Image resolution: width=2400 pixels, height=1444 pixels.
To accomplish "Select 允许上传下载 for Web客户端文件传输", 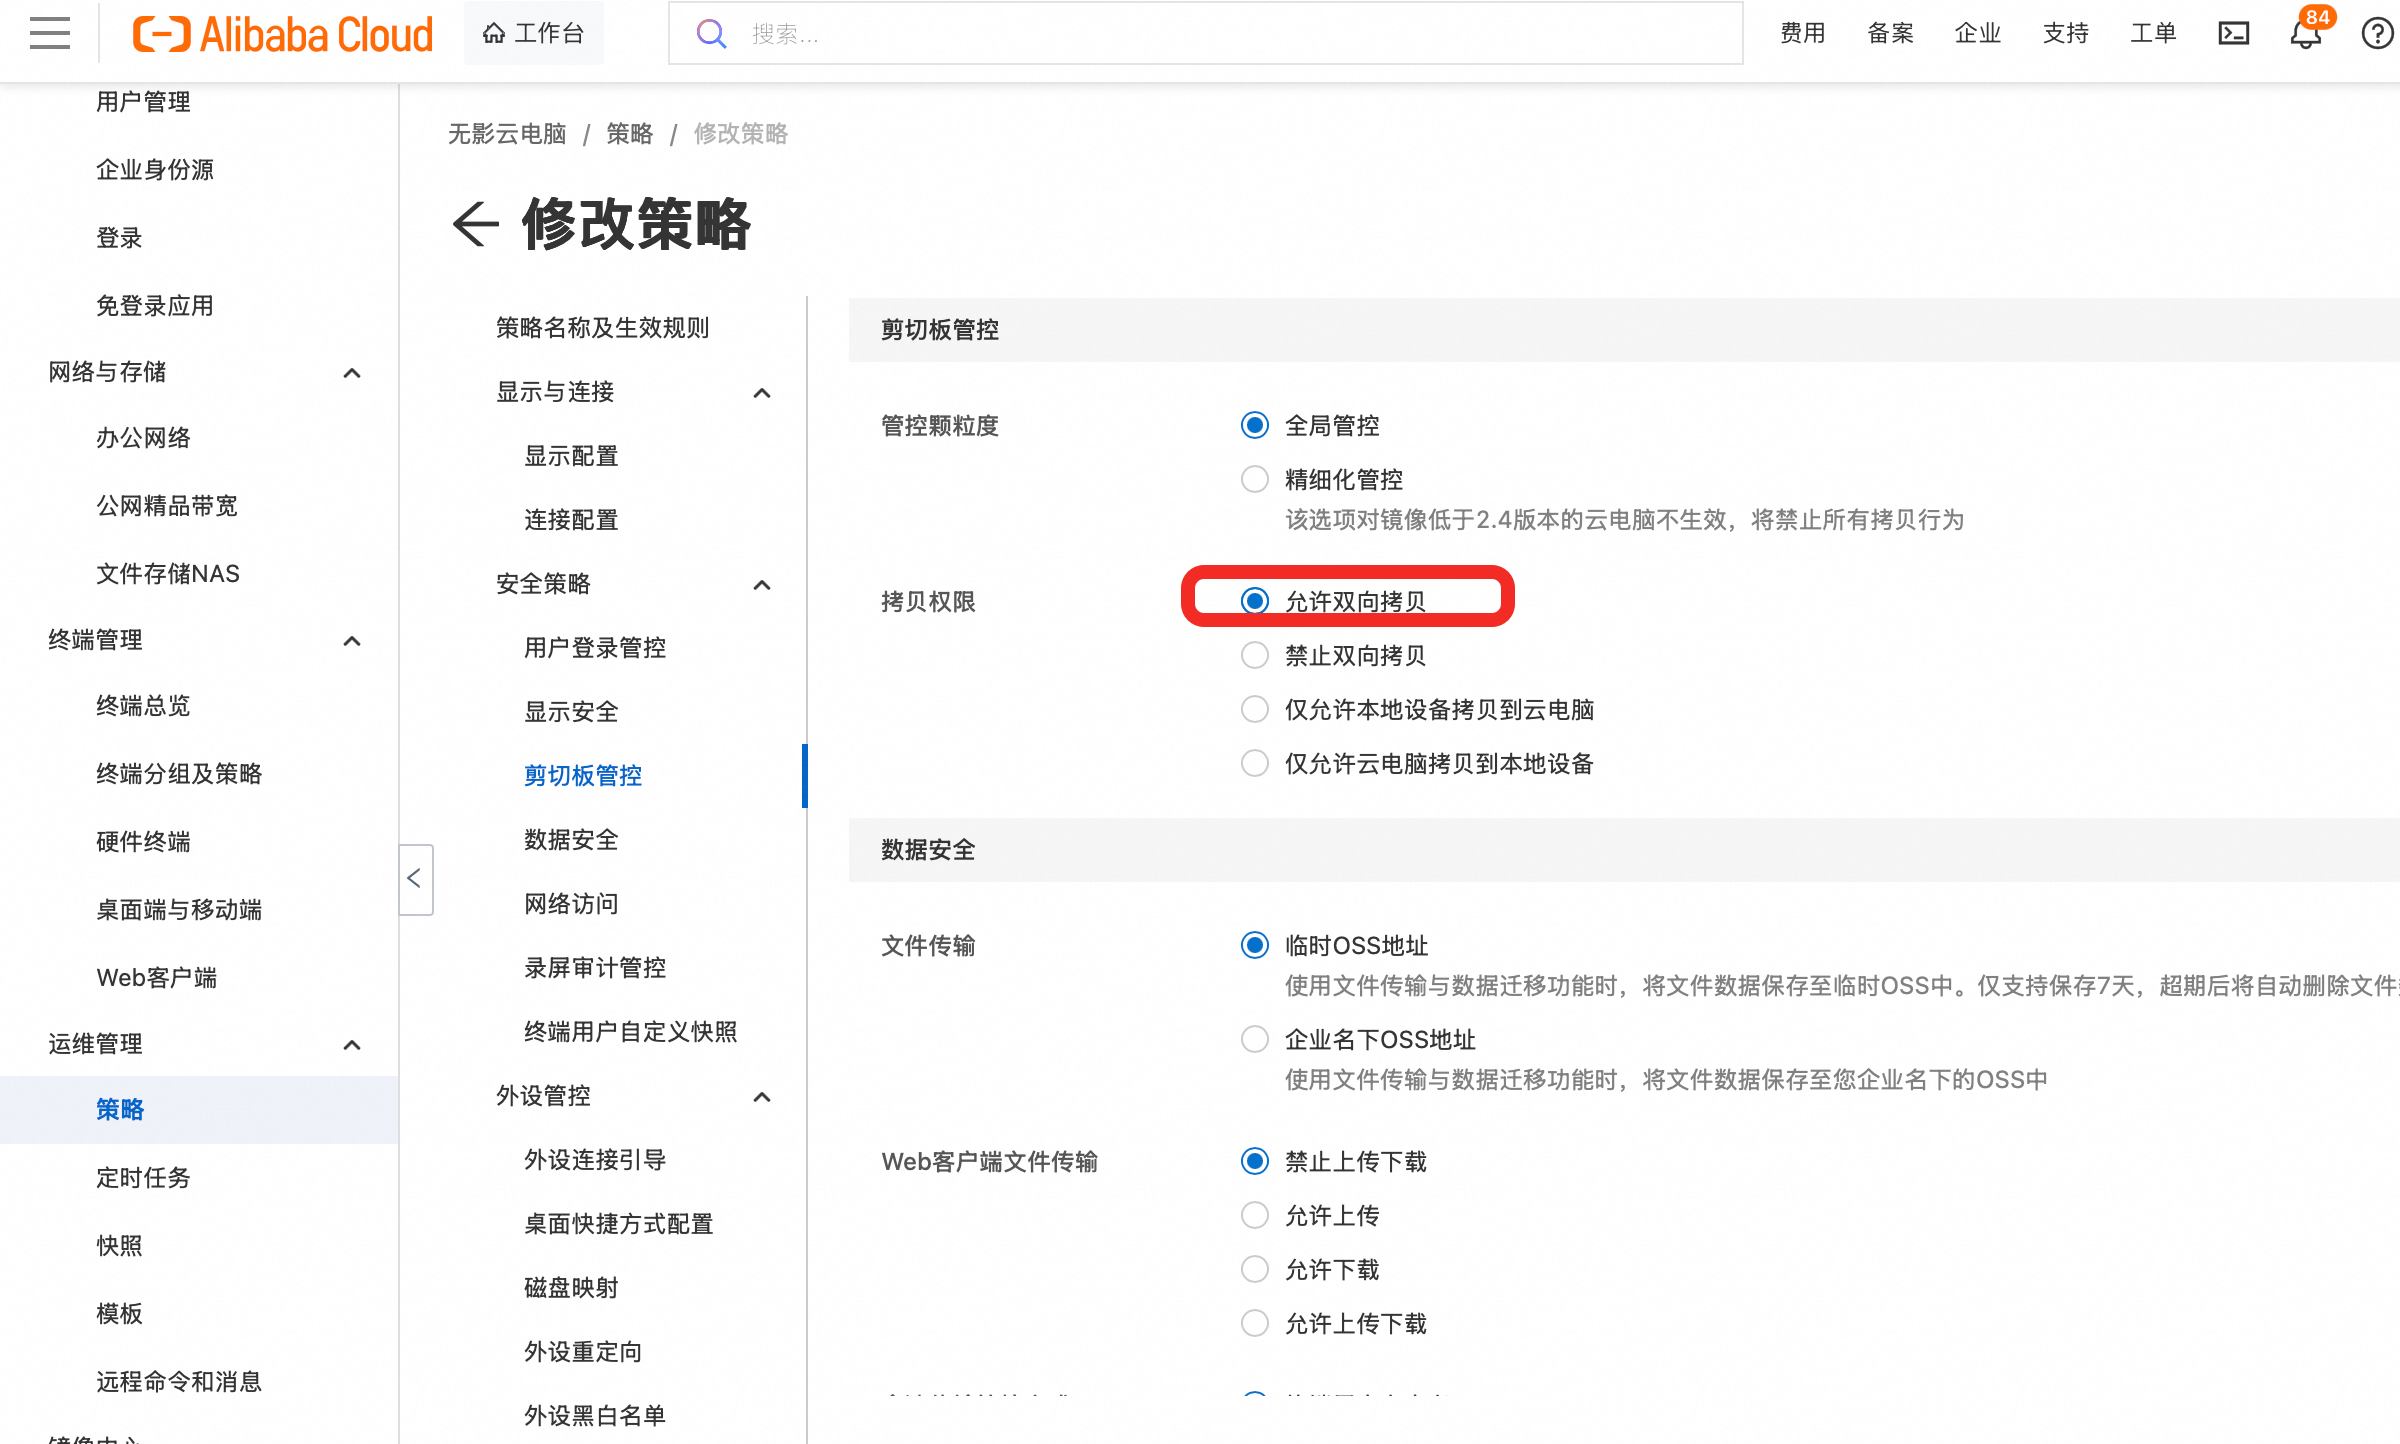I will [x=1255, y=1324].
